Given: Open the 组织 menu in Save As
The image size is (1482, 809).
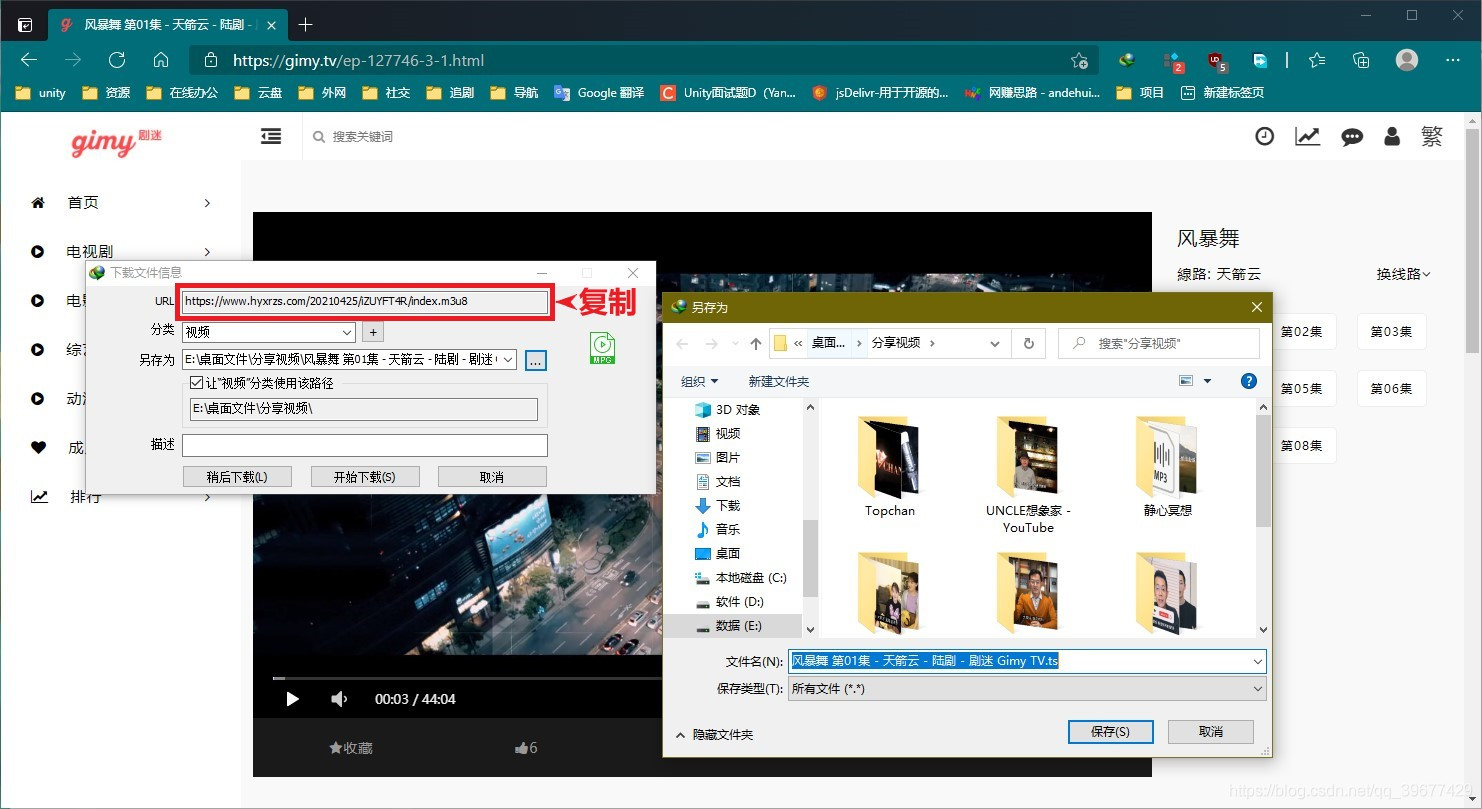Looking at the screenshot, I should pyautogui.click(x=699, y=381).
